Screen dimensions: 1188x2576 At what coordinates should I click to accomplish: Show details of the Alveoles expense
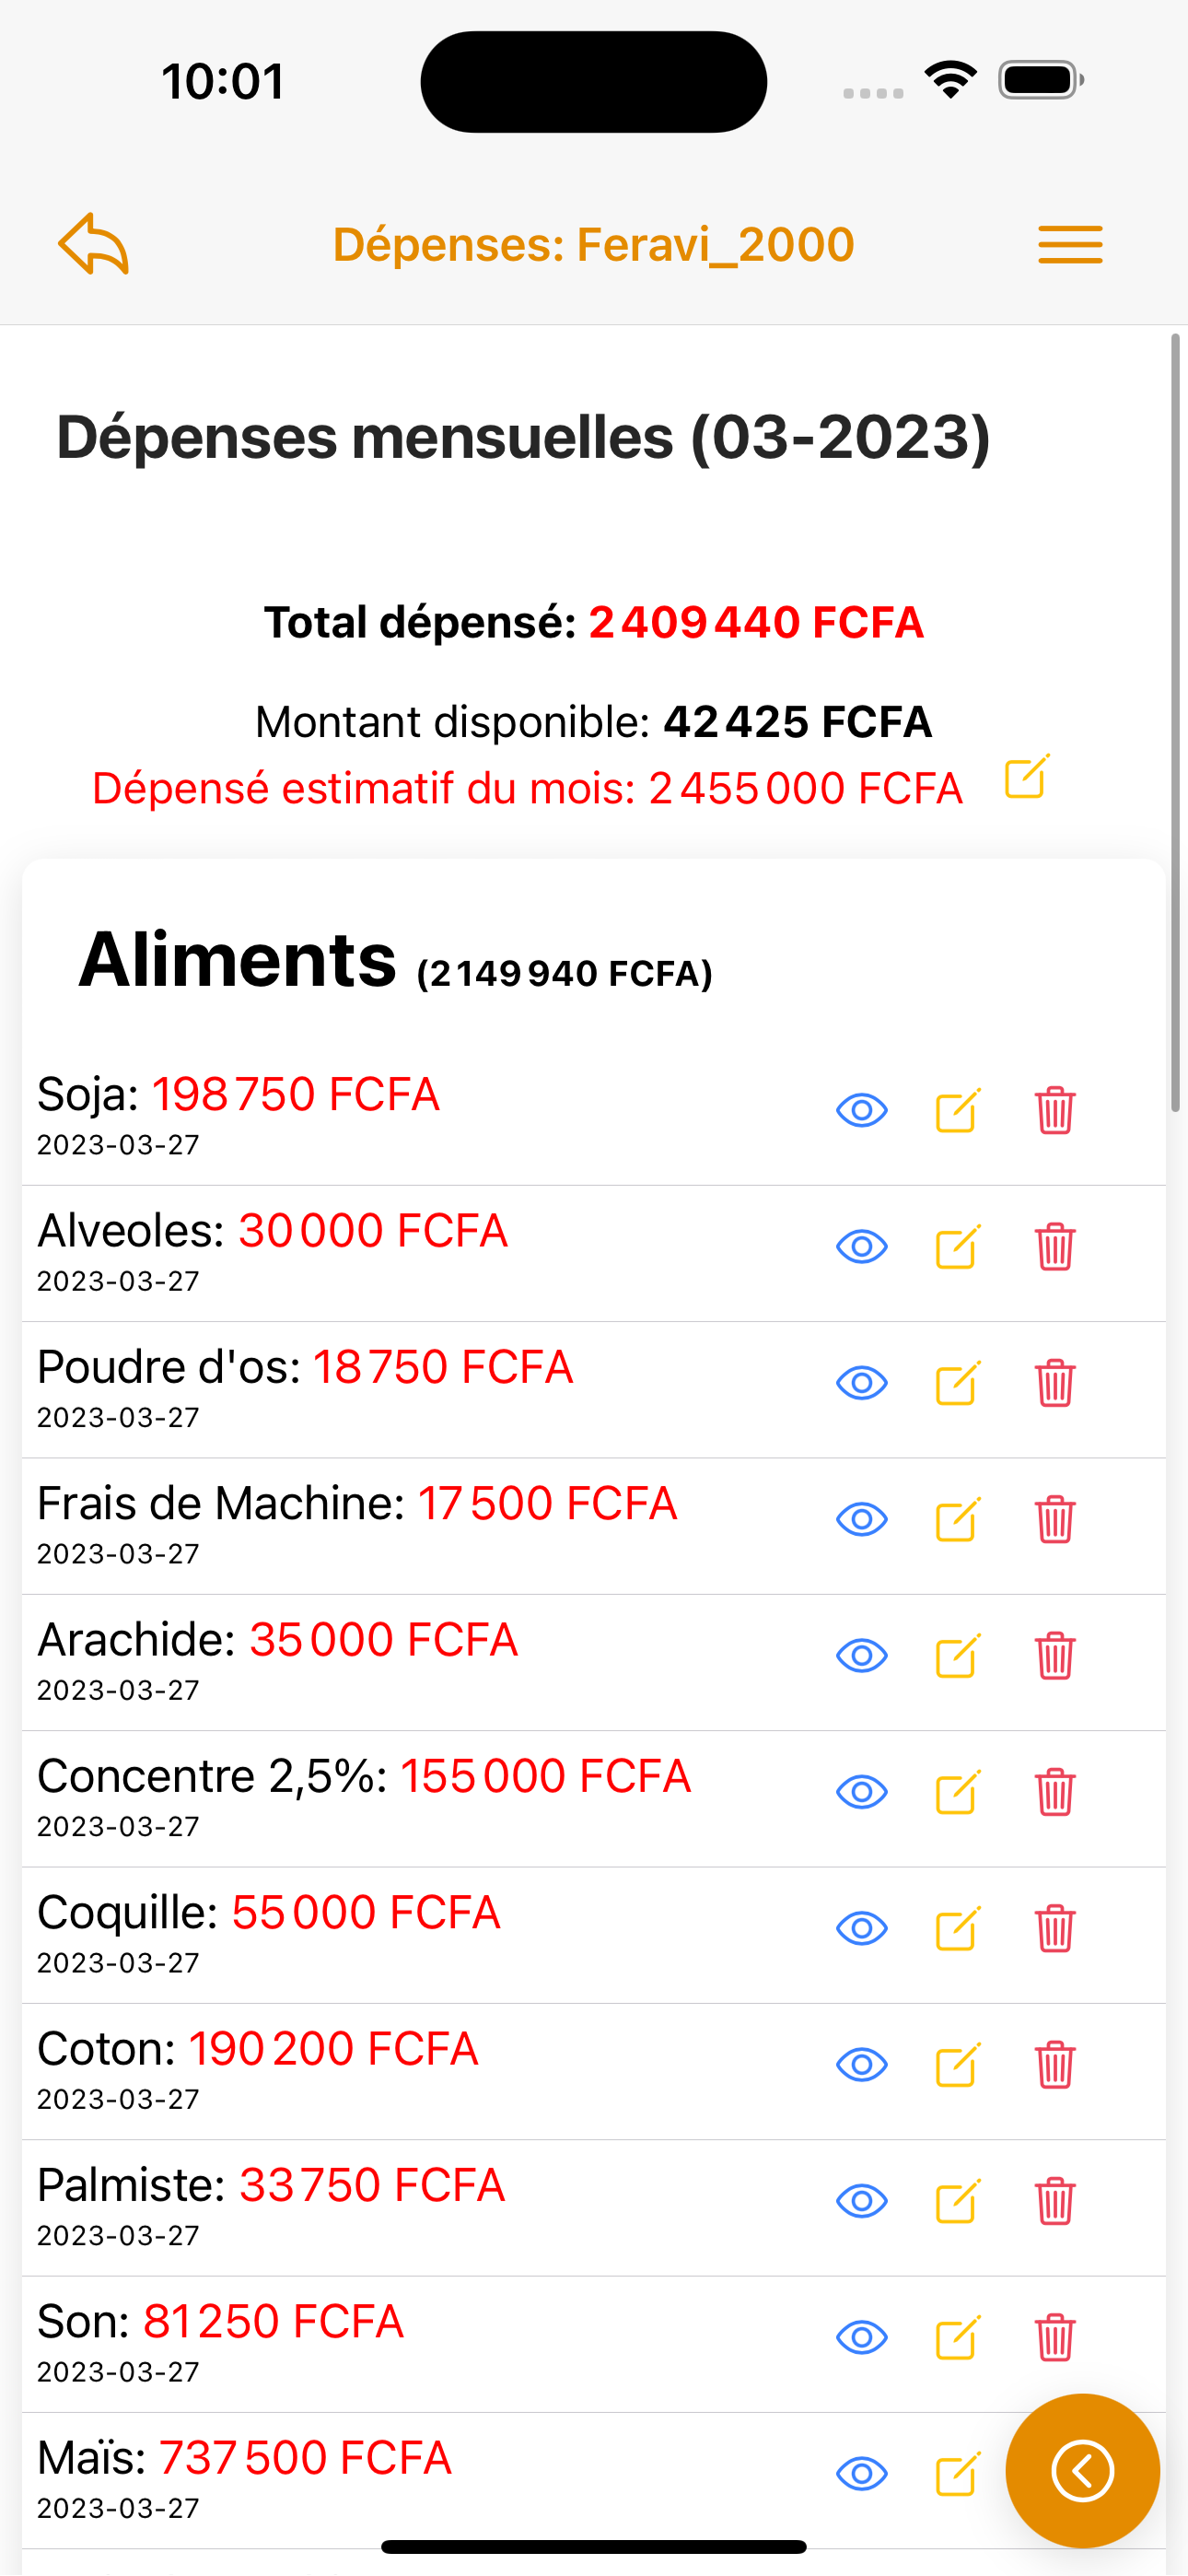(861, 1247)
